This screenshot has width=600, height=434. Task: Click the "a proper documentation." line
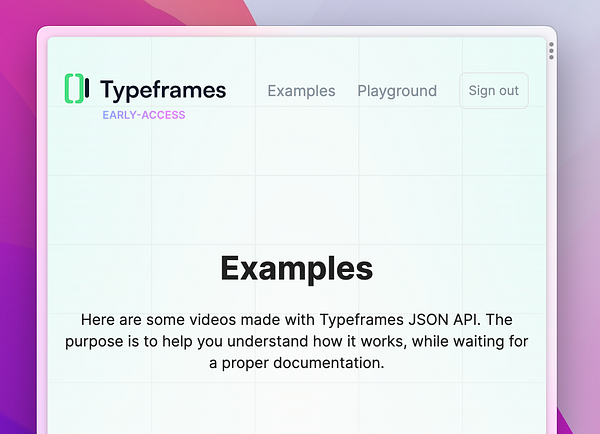point(297,363)
